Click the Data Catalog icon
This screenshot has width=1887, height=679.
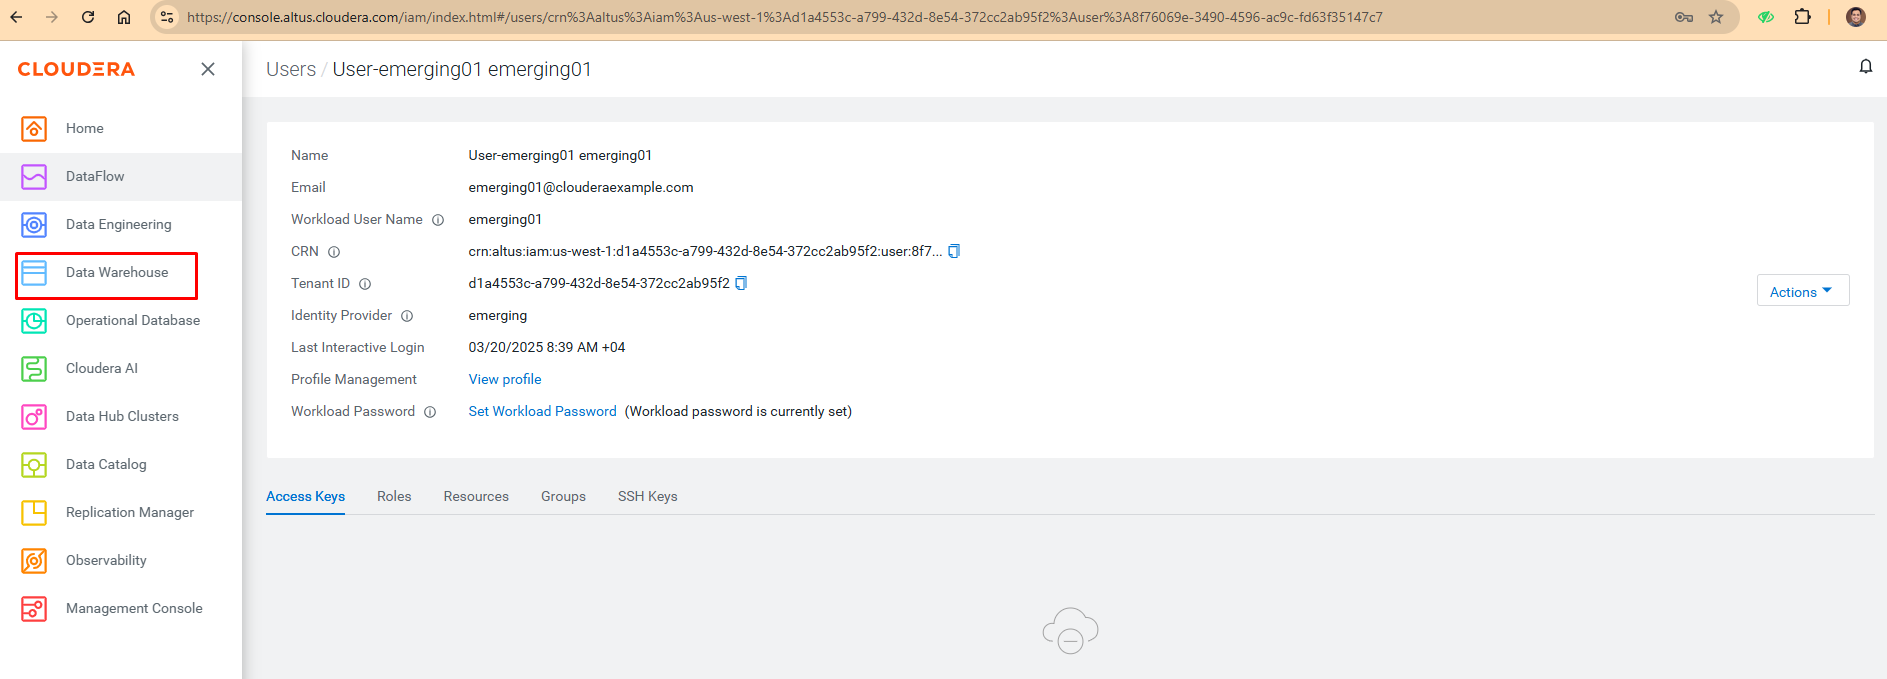(x=34, y=465)
